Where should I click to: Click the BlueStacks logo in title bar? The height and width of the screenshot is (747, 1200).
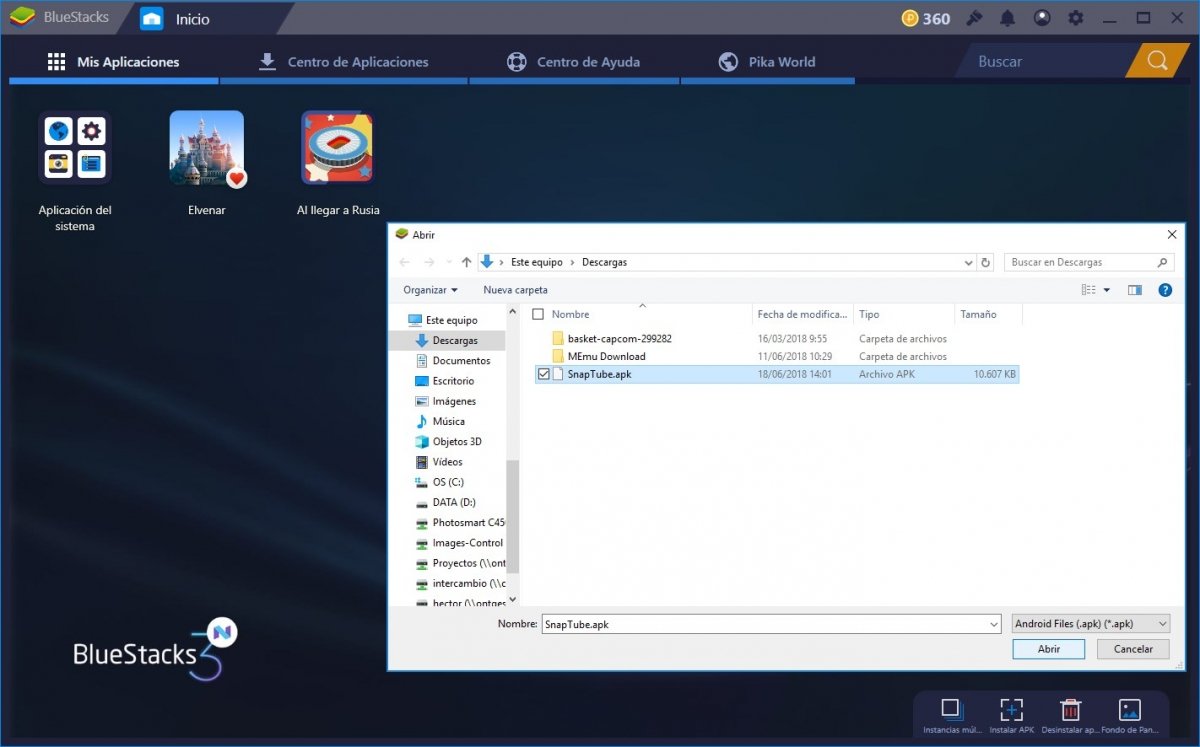coord(22,17)
